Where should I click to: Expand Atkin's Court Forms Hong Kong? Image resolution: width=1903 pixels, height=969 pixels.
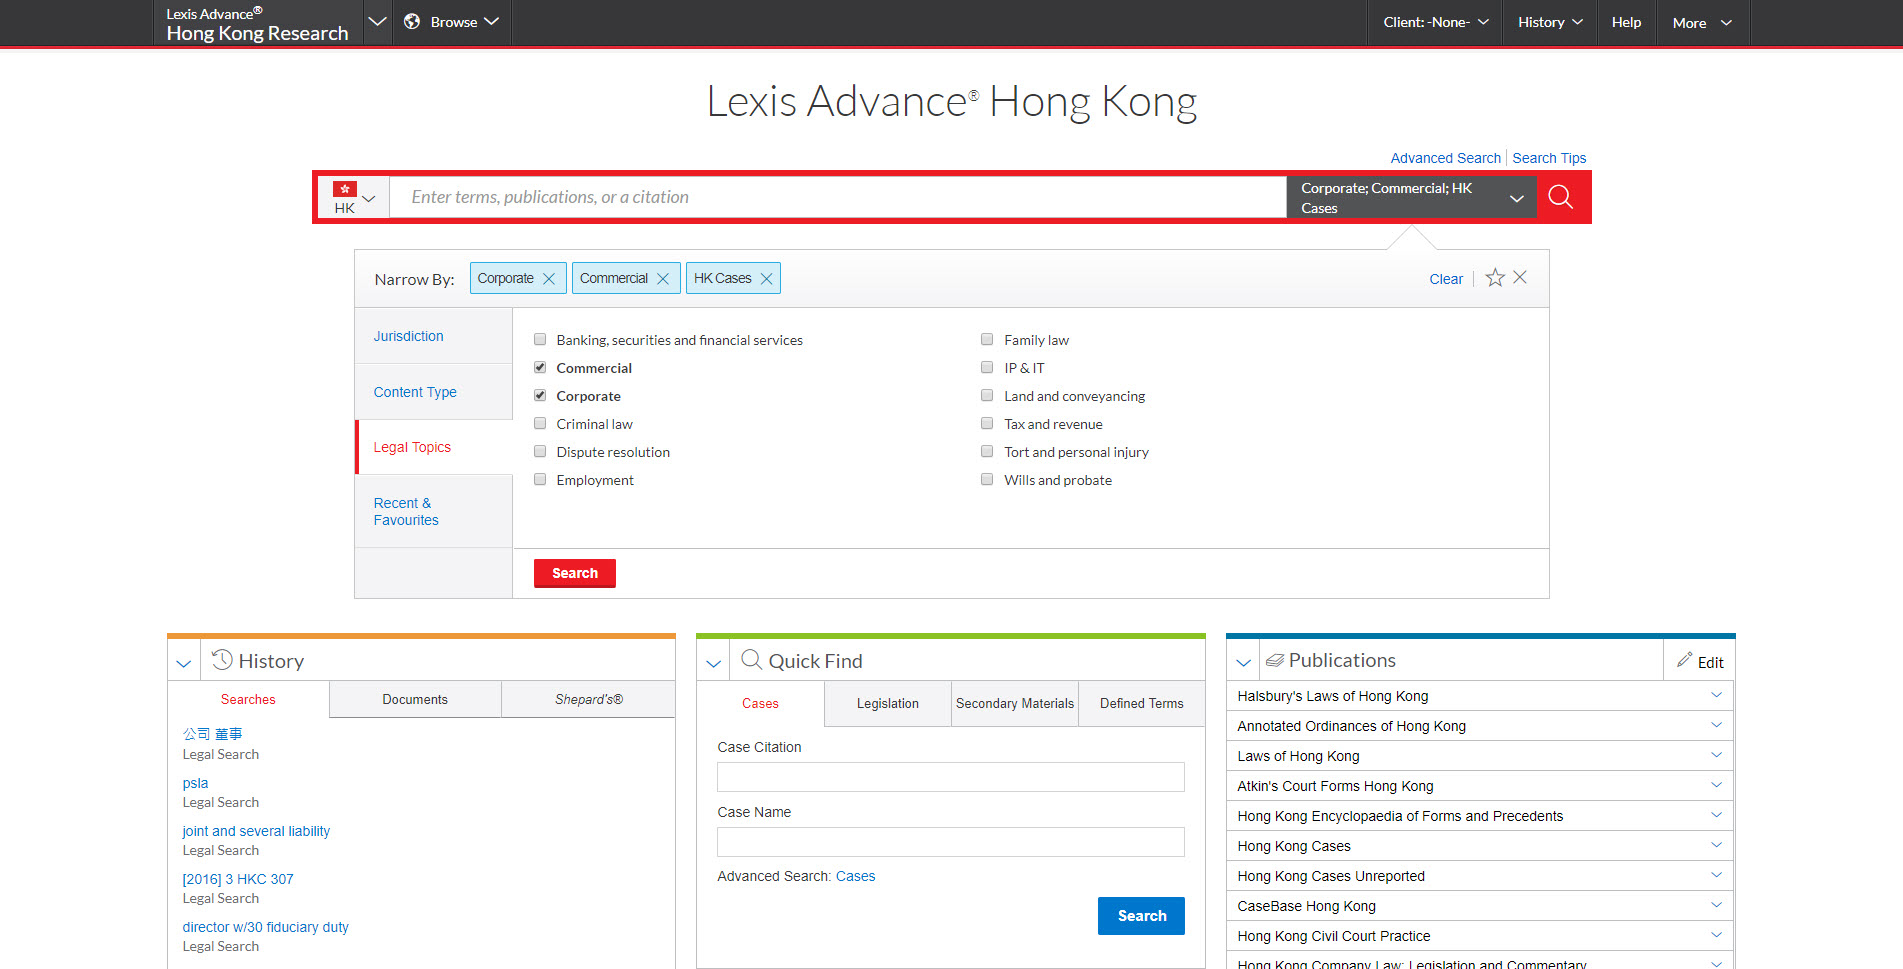(x=1717, y=785)
